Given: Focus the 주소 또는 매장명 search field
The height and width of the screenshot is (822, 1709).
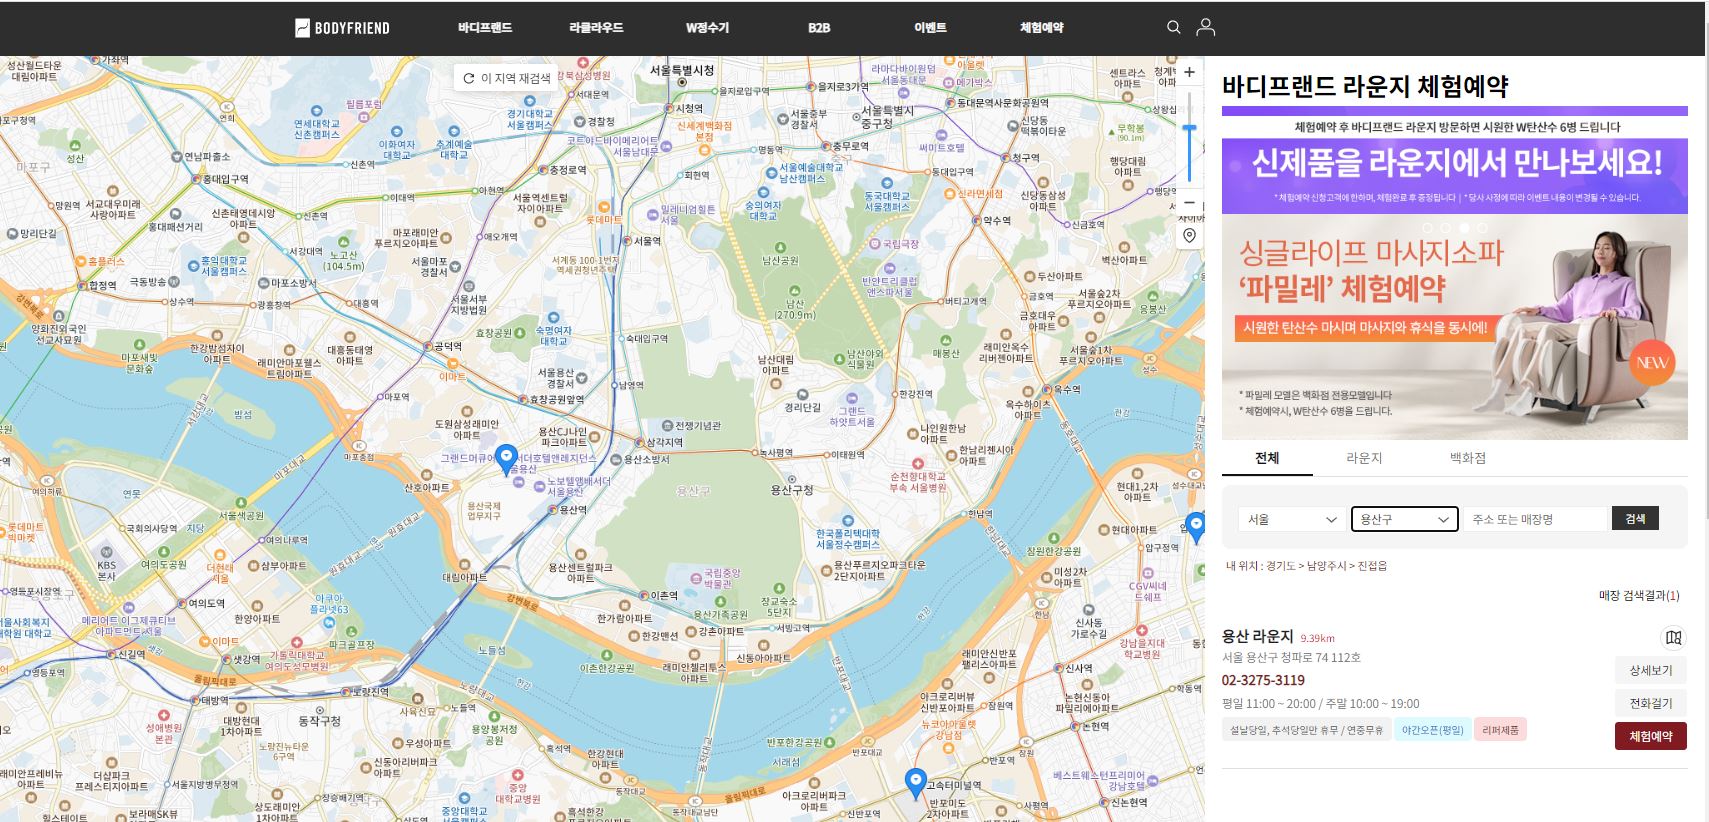Looking at the screenshot, I should (1534, 519).
